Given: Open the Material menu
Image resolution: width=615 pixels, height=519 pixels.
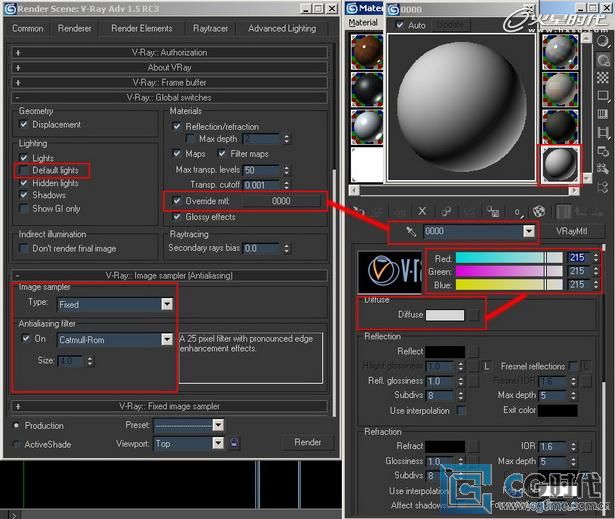Looking at the screenshot, I should [x=363, y=23].
